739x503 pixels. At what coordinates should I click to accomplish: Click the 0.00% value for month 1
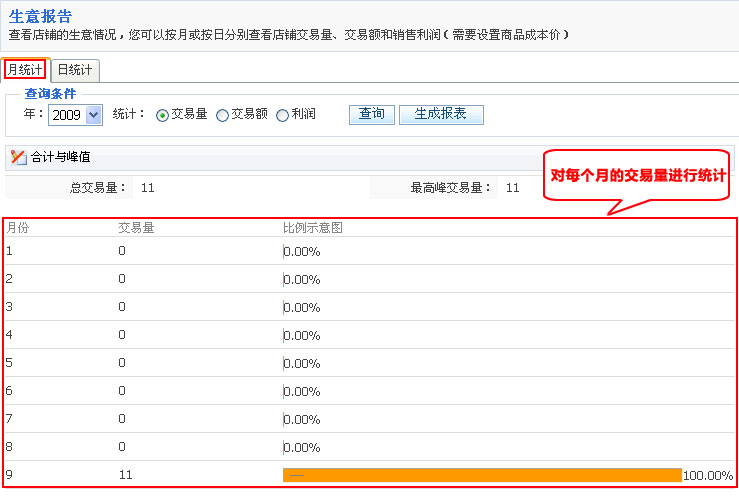tap(302, 252)
